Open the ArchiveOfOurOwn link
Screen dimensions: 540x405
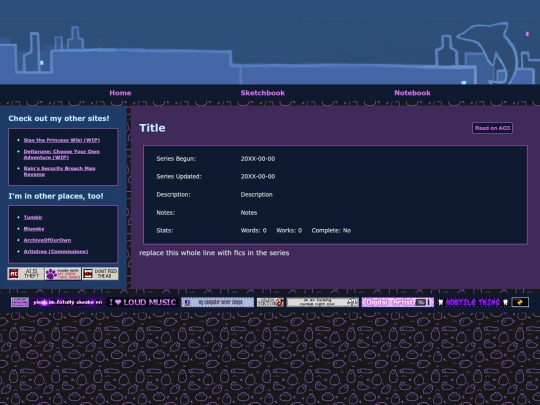click(47, 240)
